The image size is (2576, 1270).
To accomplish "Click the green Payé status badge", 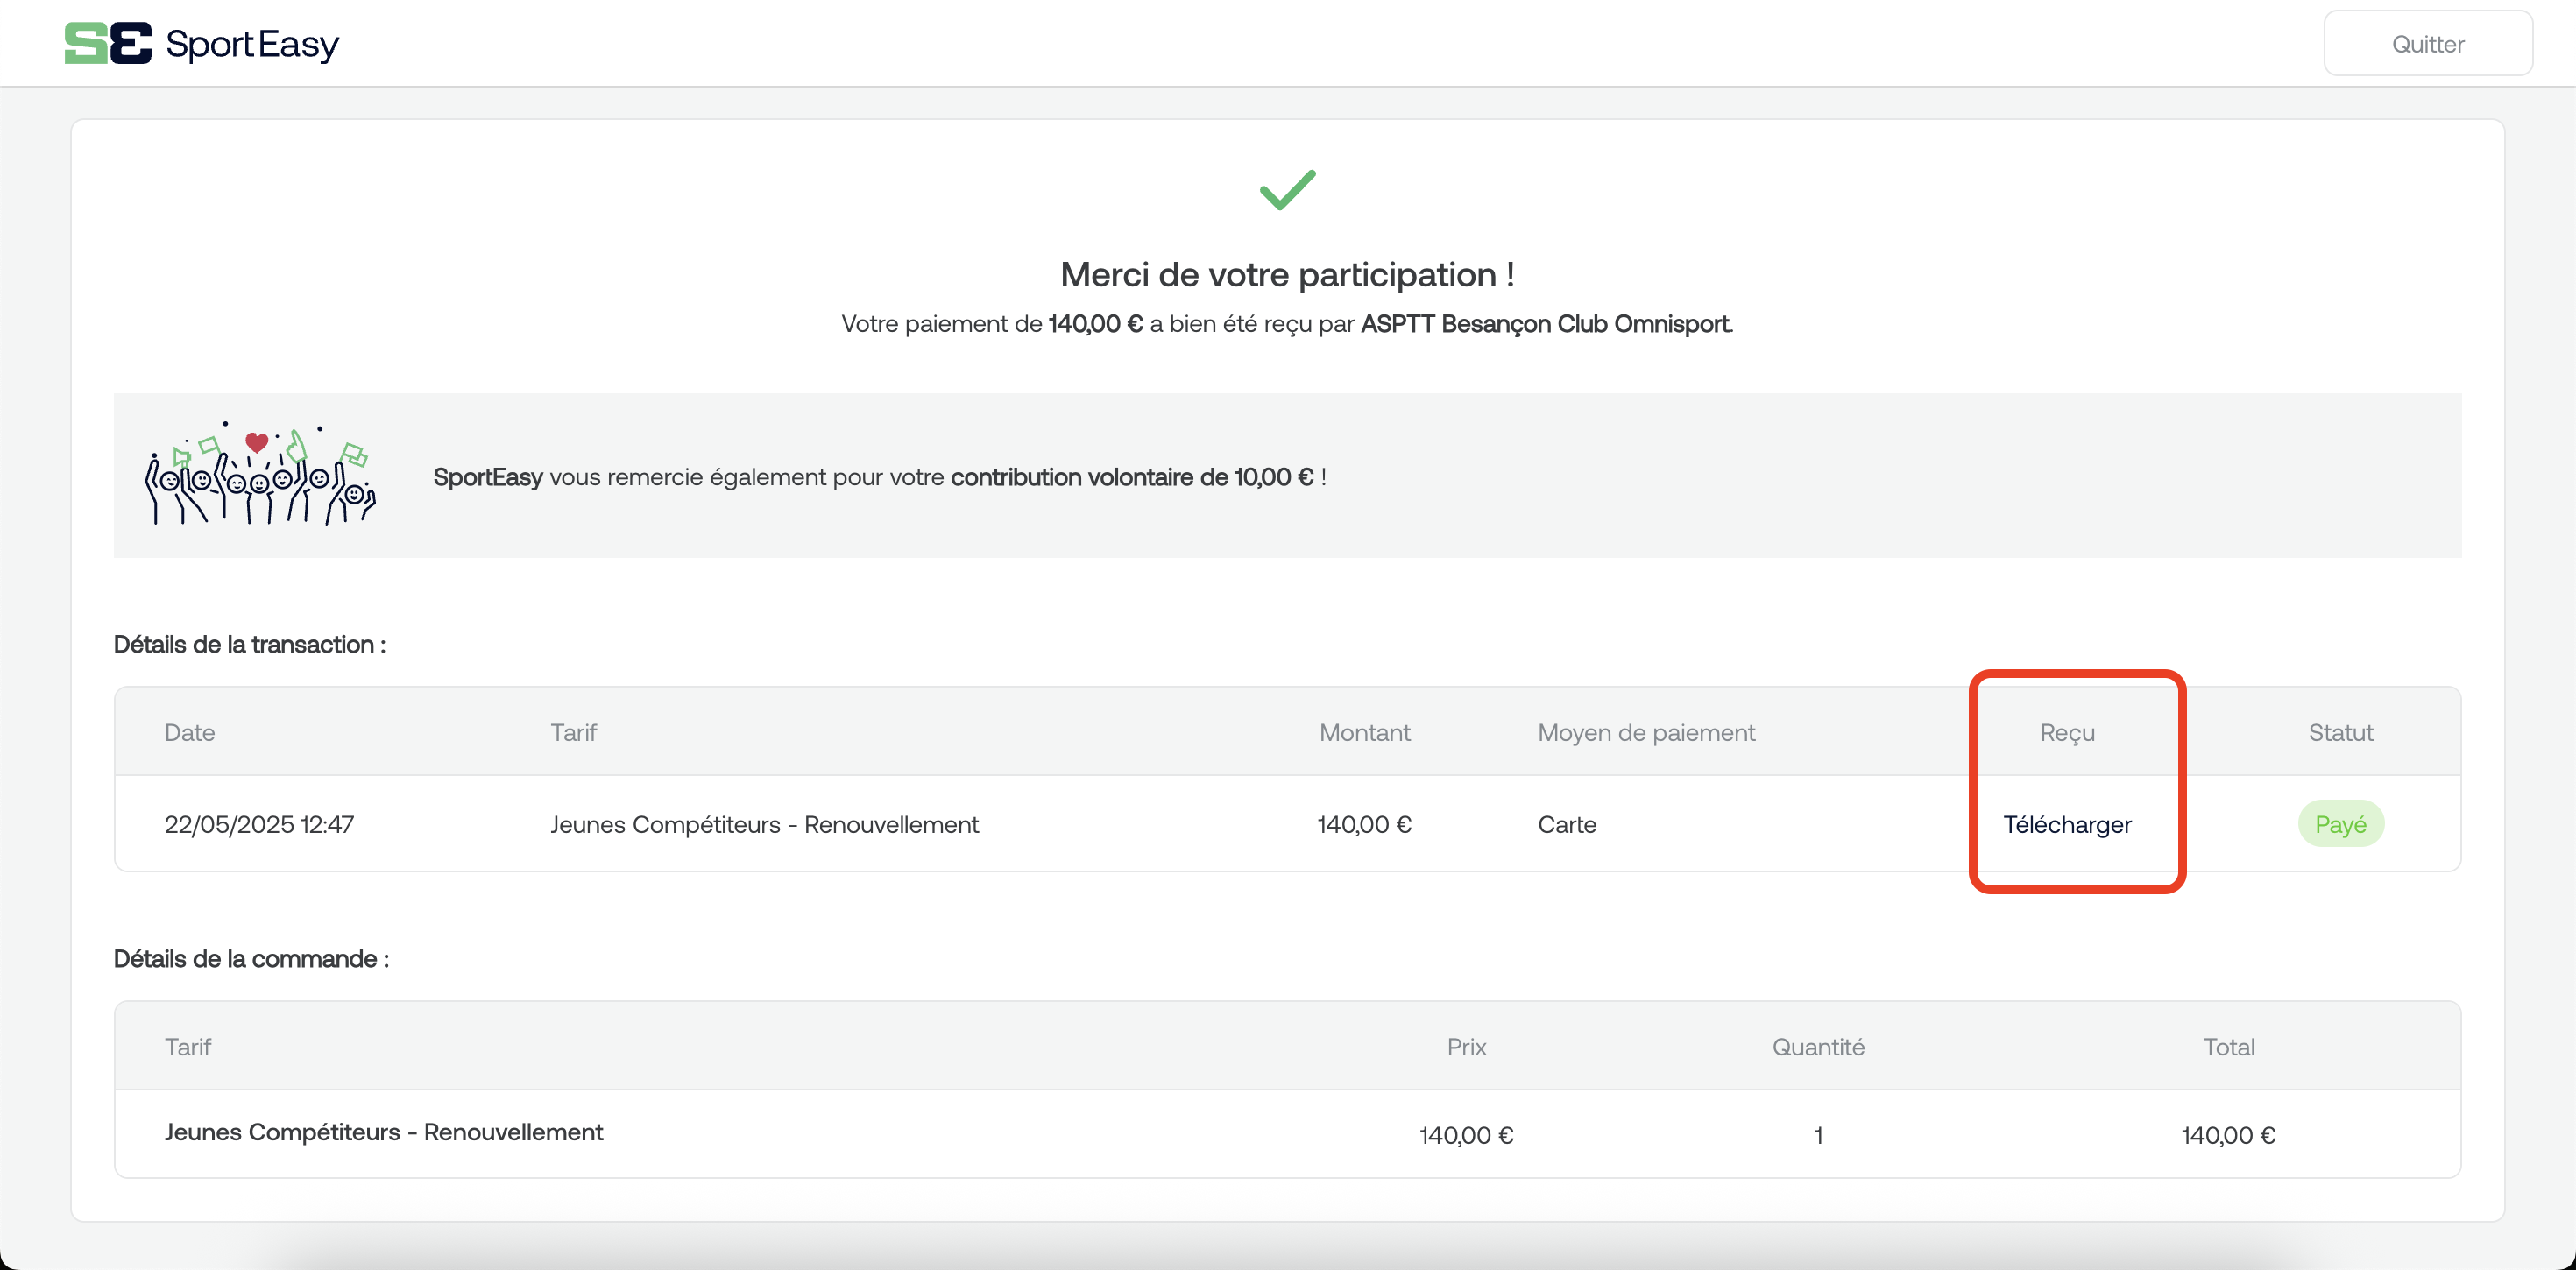I will (x=2340, y=824).
